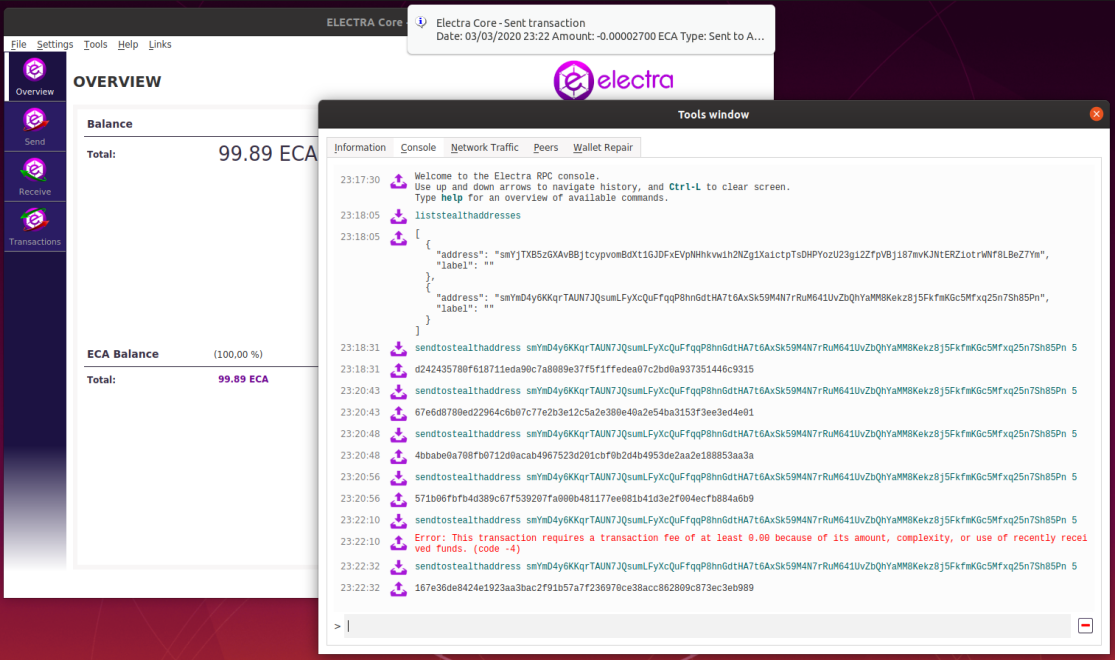Viewport: 1115px width, 660px height.
Task: Click the purple 99.89 ECA balance value
Action: point(243,379)
